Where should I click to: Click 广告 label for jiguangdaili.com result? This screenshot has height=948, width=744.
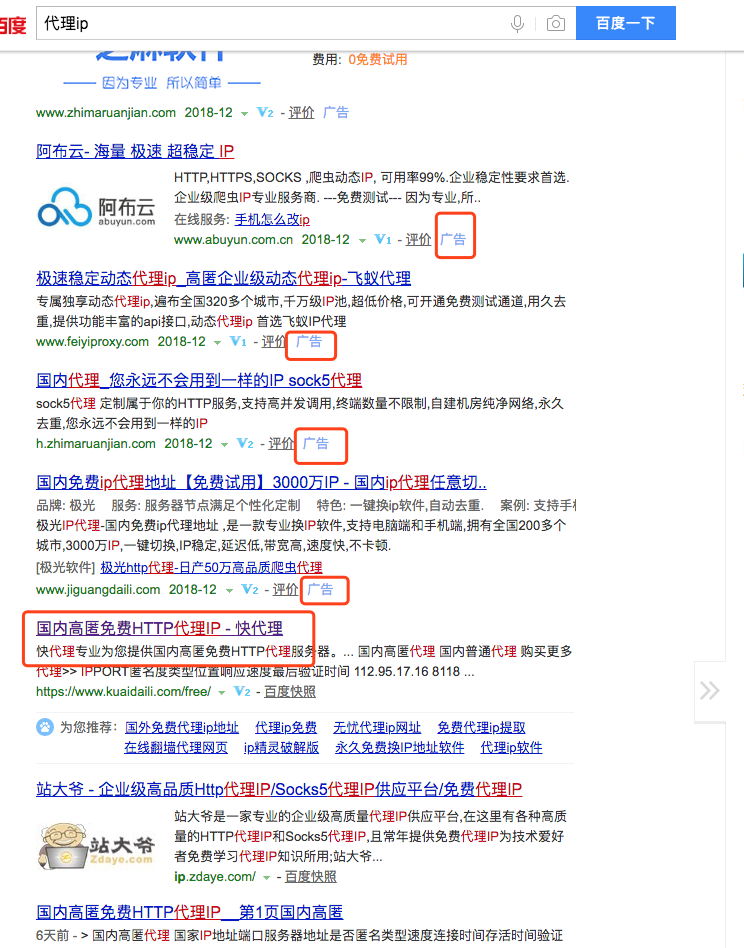point(320,589)
